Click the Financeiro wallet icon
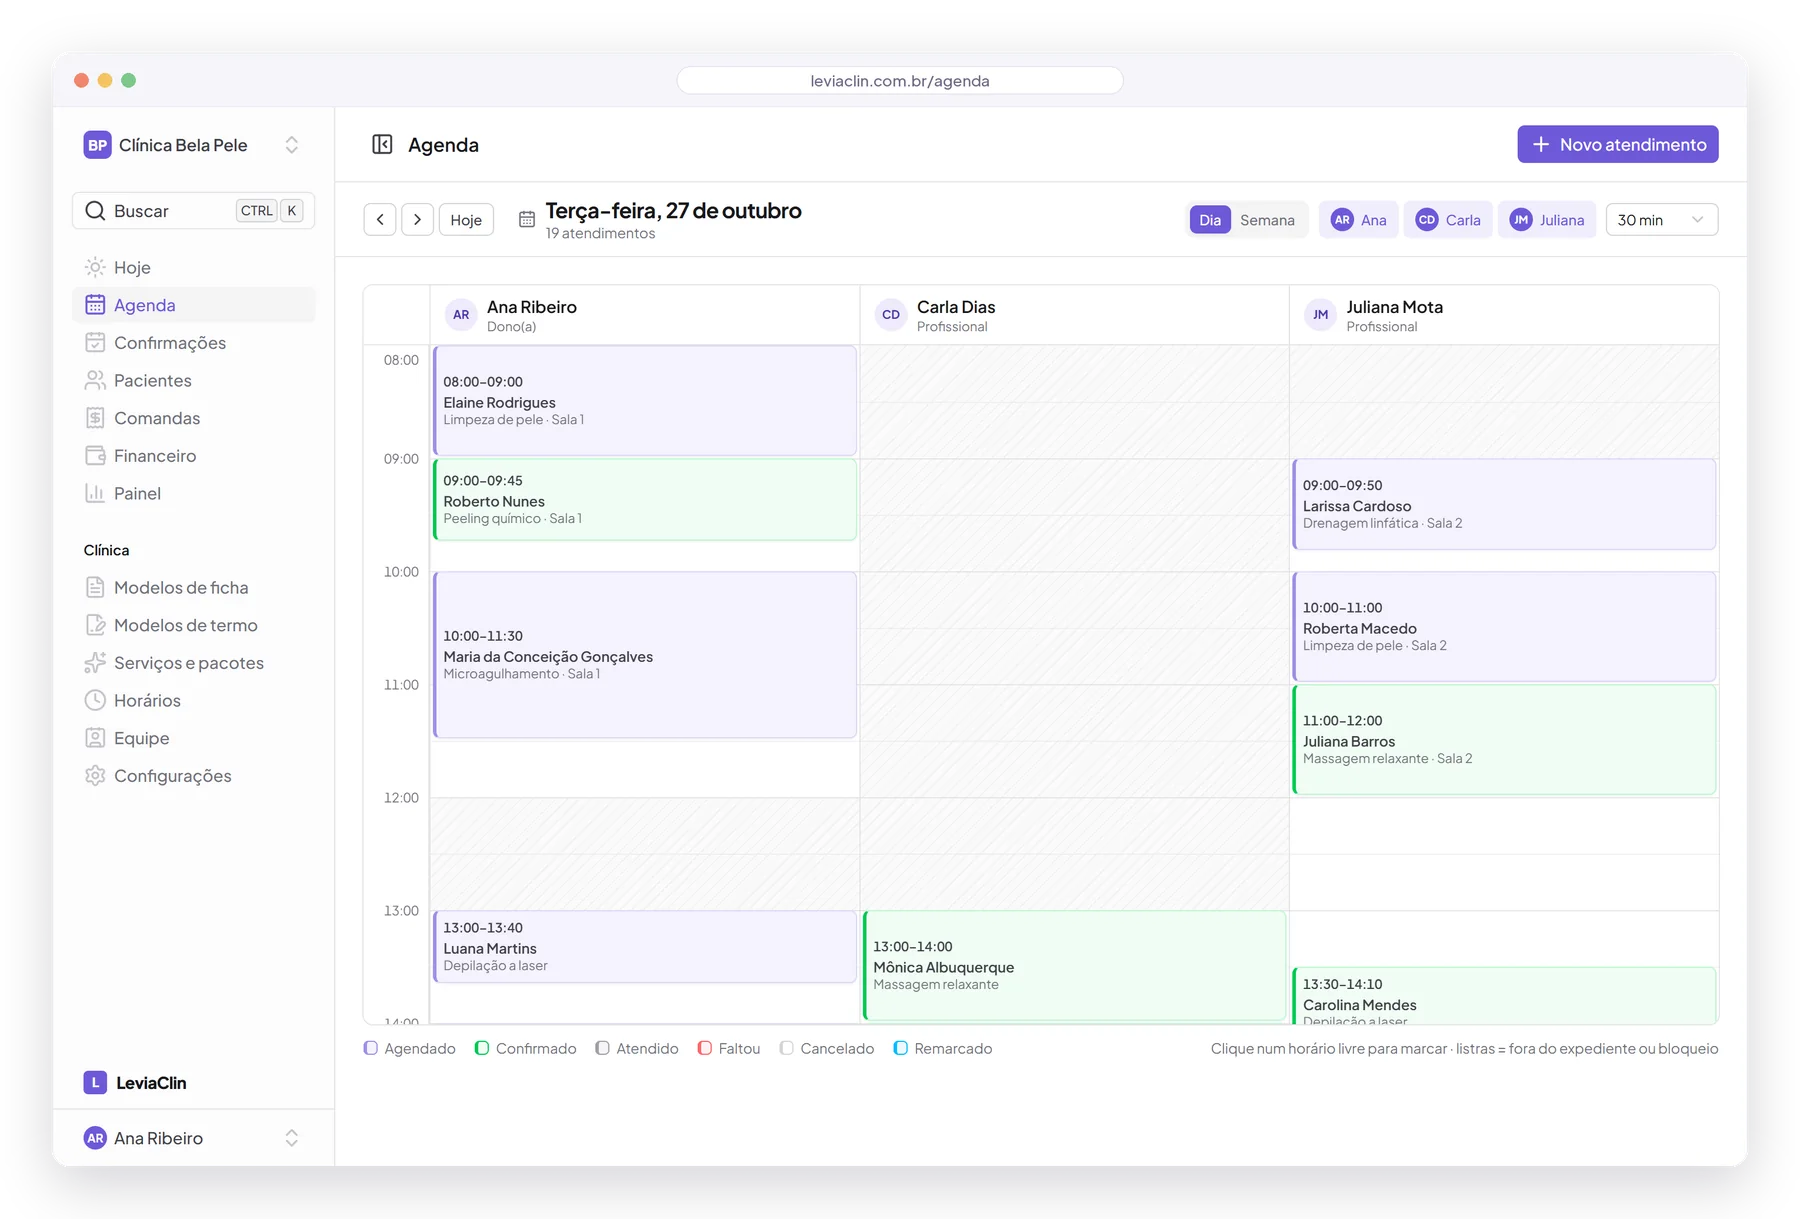The width and height of the screenshot is (1800, 1219). [95, 455]
